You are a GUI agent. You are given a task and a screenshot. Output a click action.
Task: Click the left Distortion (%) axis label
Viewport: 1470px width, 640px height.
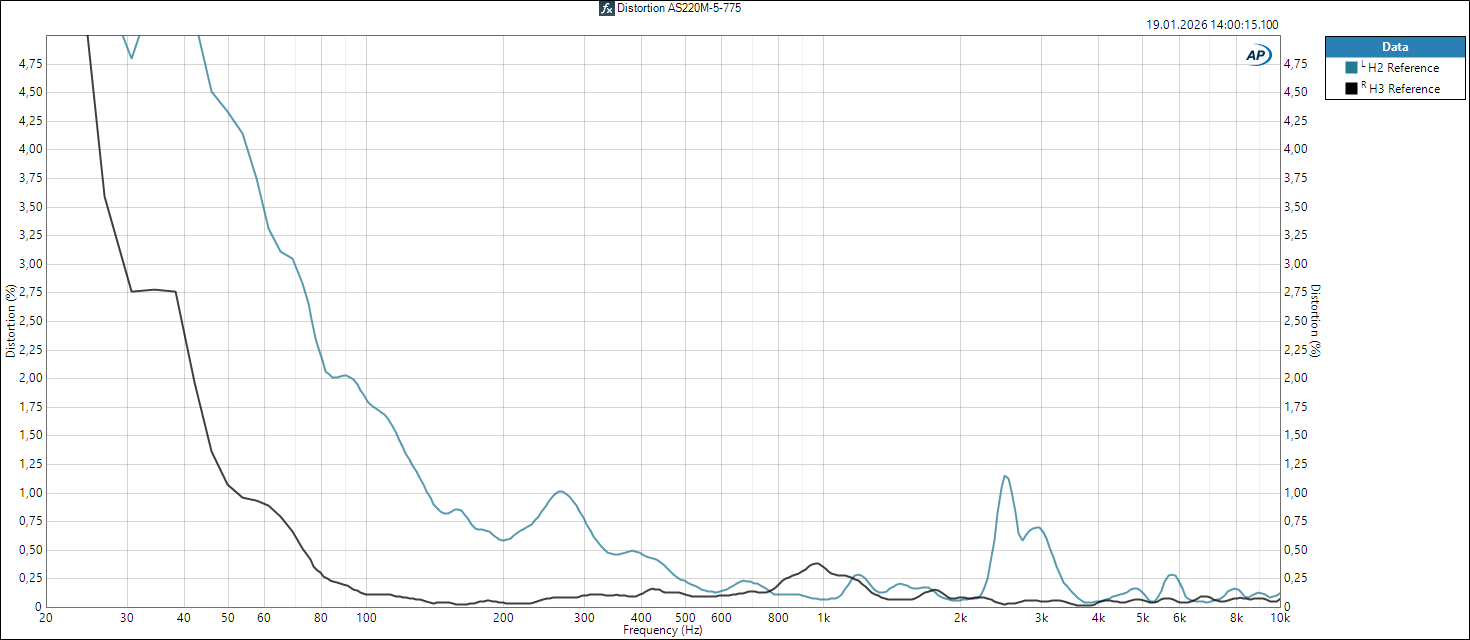(11, 321)
